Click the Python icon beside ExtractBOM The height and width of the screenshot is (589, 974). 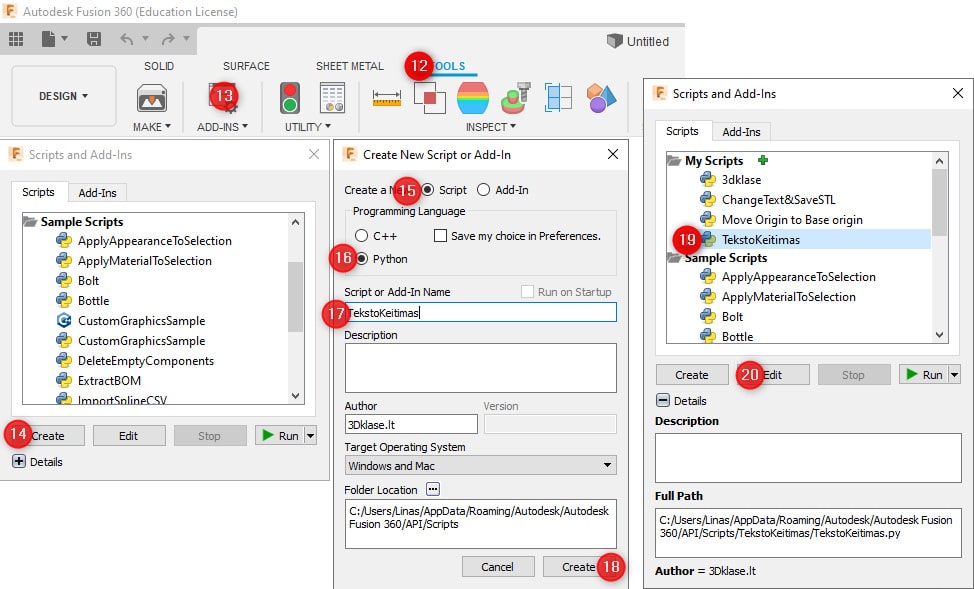click(63, 381)
